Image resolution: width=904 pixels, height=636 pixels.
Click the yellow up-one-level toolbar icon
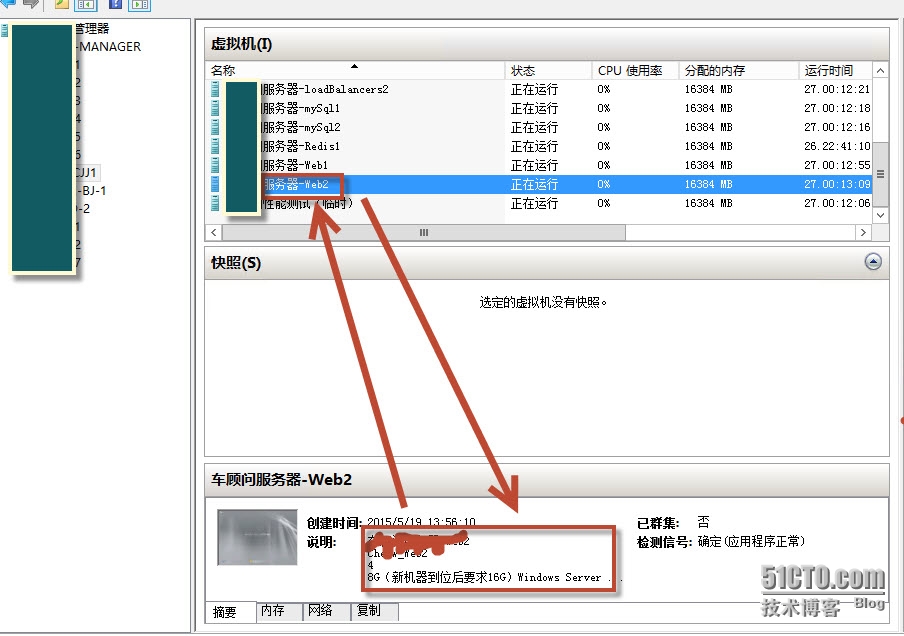[x=61, y=4]
